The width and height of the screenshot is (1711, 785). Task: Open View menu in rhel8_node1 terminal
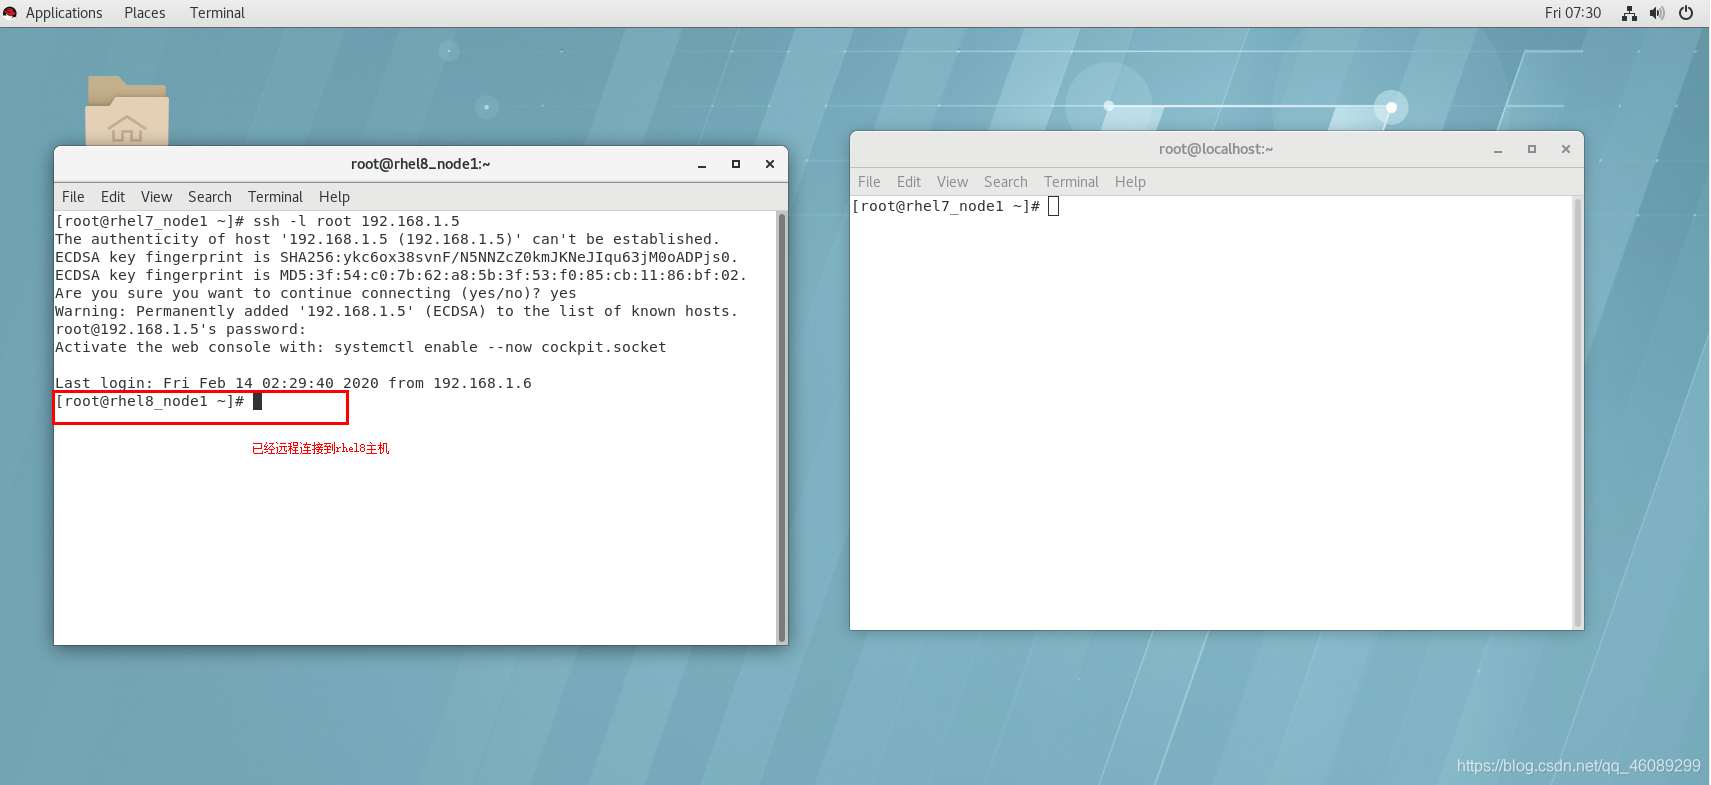(156, 197)
